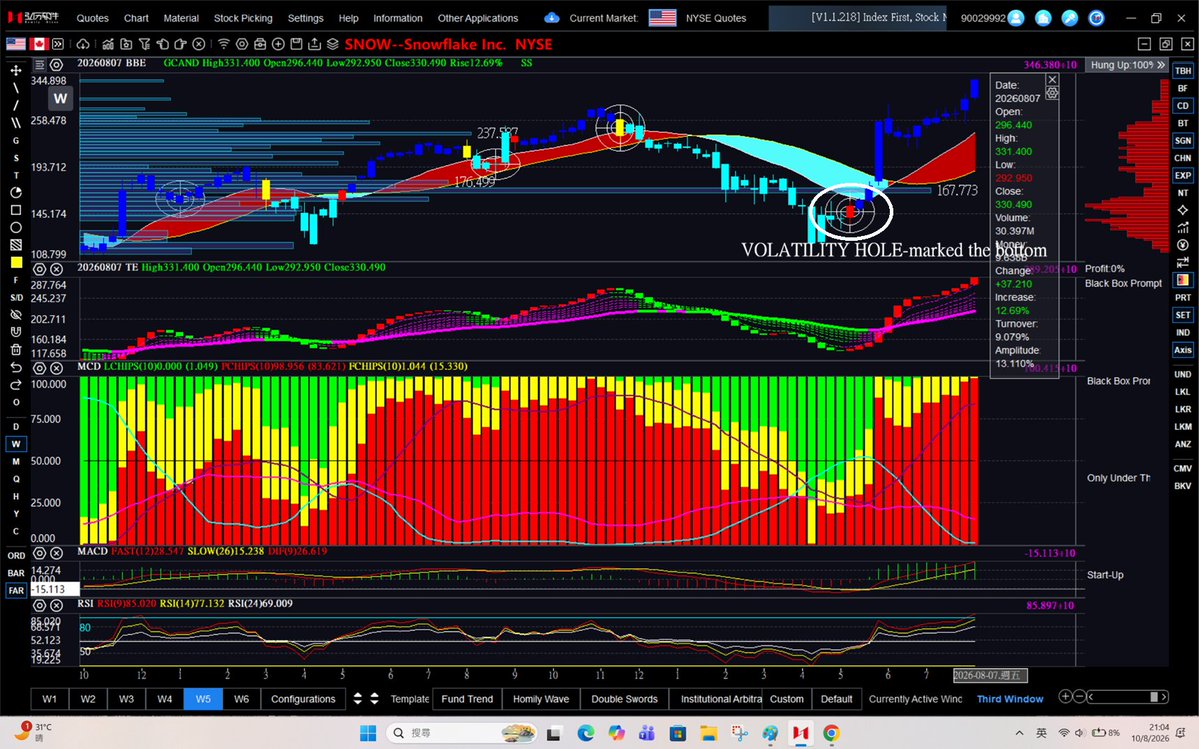Select the FAR mode button
The image size is (1199, 749).
point(15,591)
